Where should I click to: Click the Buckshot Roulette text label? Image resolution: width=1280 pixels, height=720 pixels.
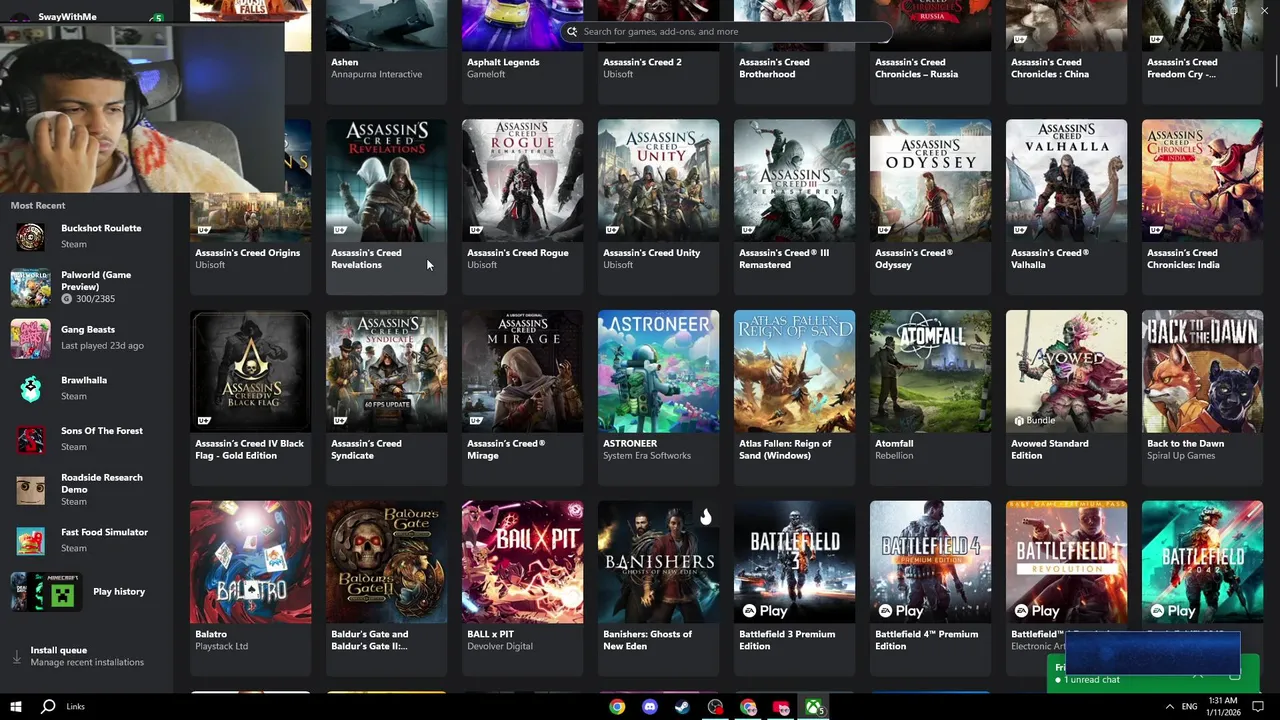click(101, 228)
